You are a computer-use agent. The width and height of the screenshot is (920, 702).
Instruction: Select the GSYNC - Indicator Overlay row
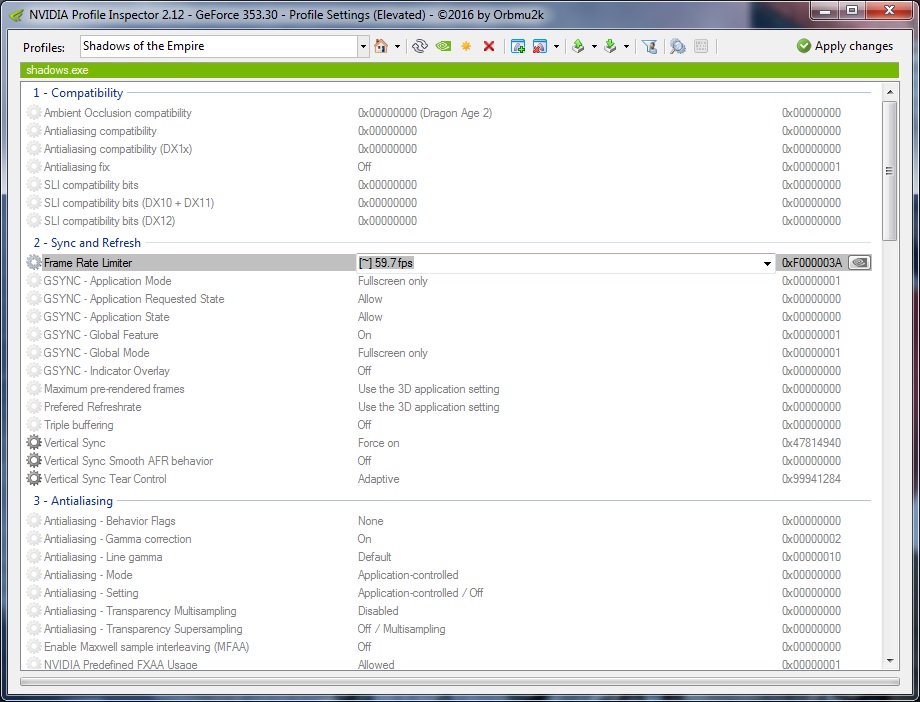(449, 371)
